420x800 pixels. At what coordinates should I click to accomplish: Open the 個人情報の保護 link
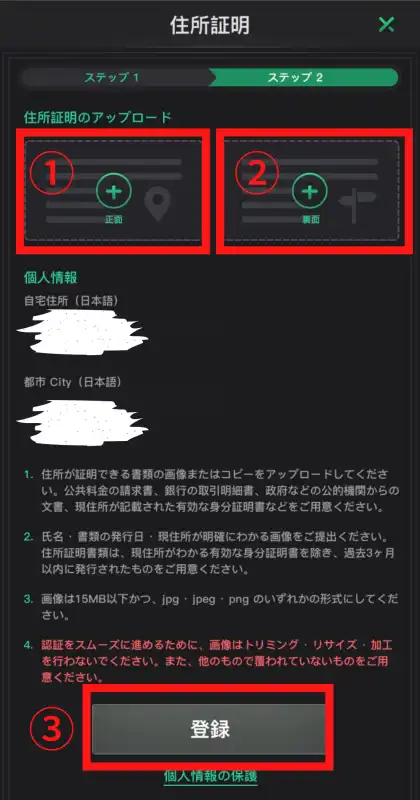click(x=211, y=776)
